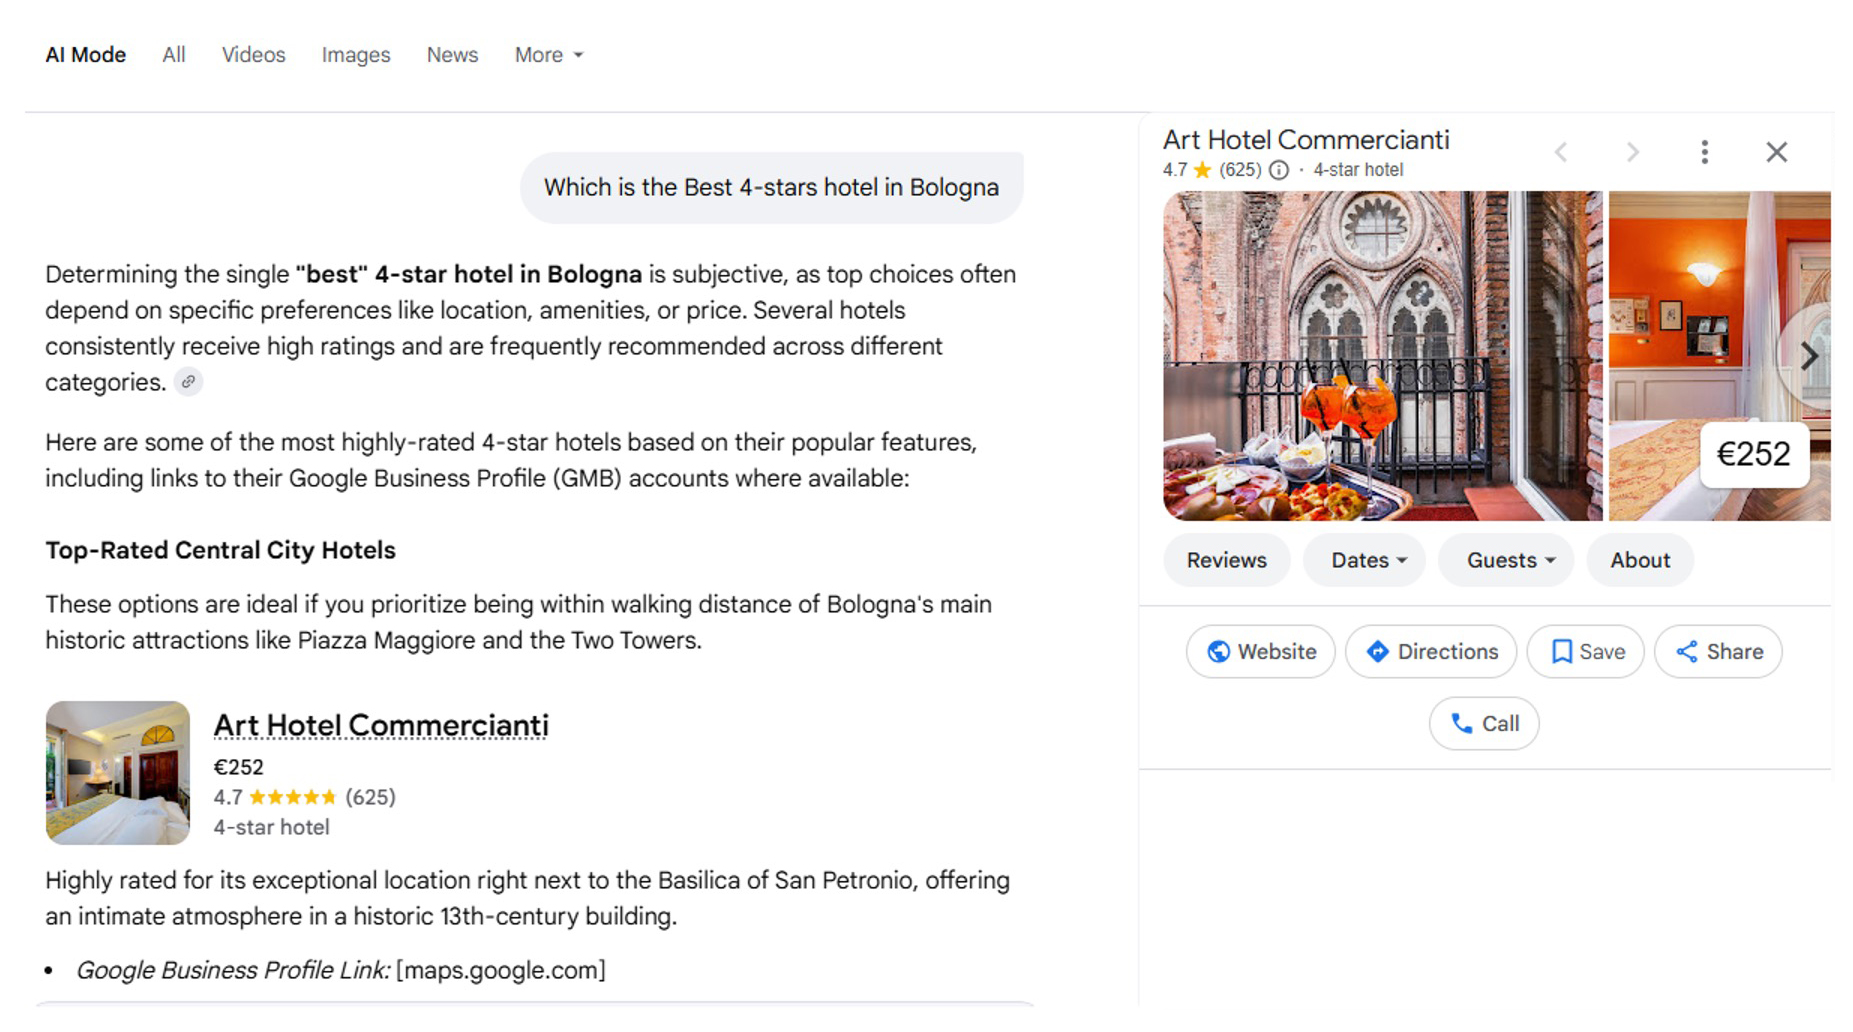Get Directions to the hotel
The width and height of the screenshot is (1853, 1032).
[1431, 652]
